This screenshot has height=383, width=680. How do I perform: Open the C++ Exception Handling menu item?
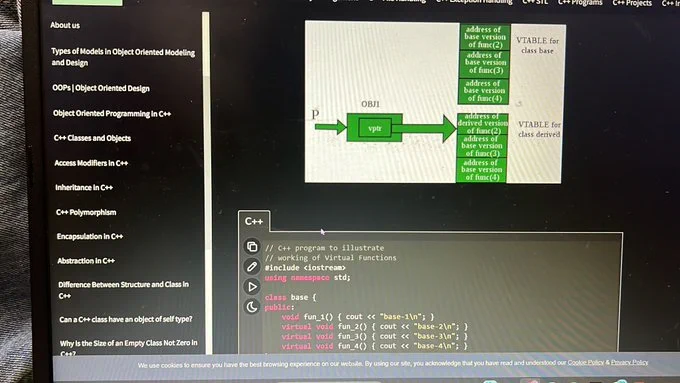tap(474, 2)
